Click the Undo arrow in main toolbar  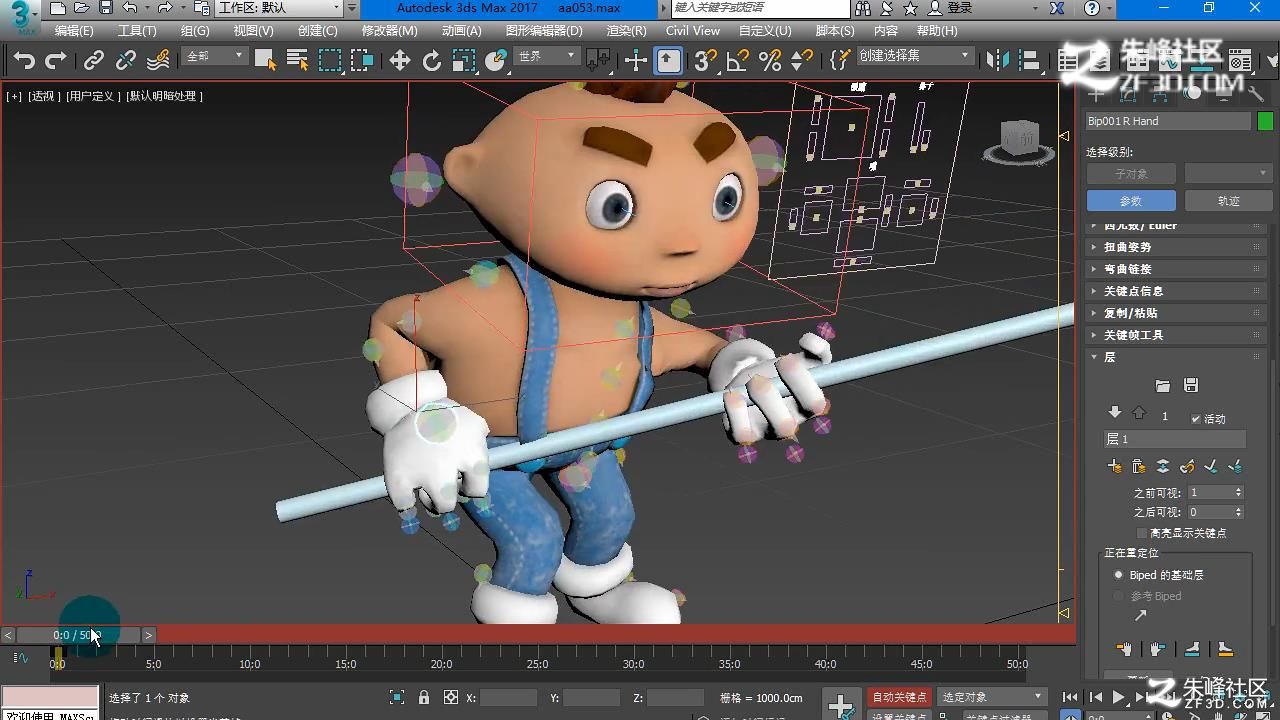(x=24, y=61)
